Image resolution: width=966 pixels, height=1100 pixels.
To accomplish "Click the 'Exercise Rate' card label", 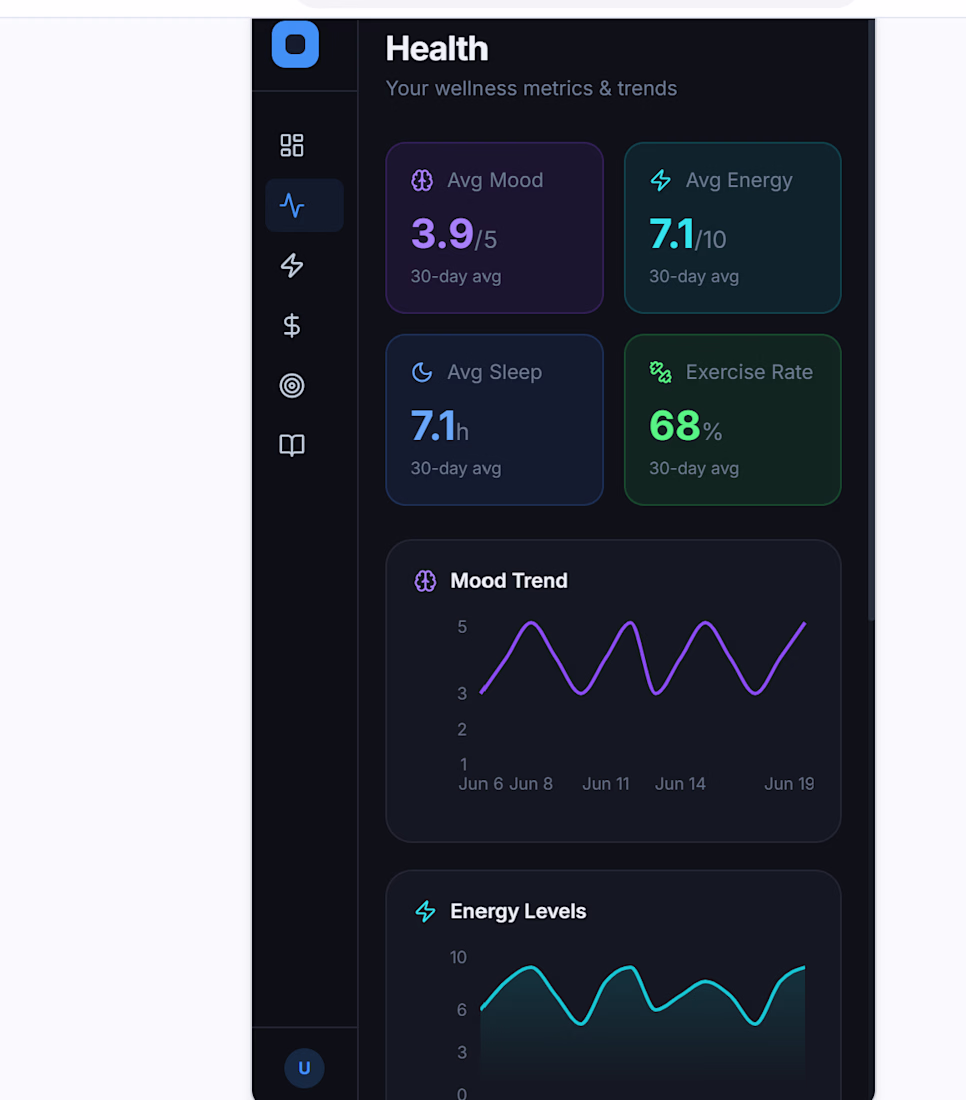I will 749,372.
